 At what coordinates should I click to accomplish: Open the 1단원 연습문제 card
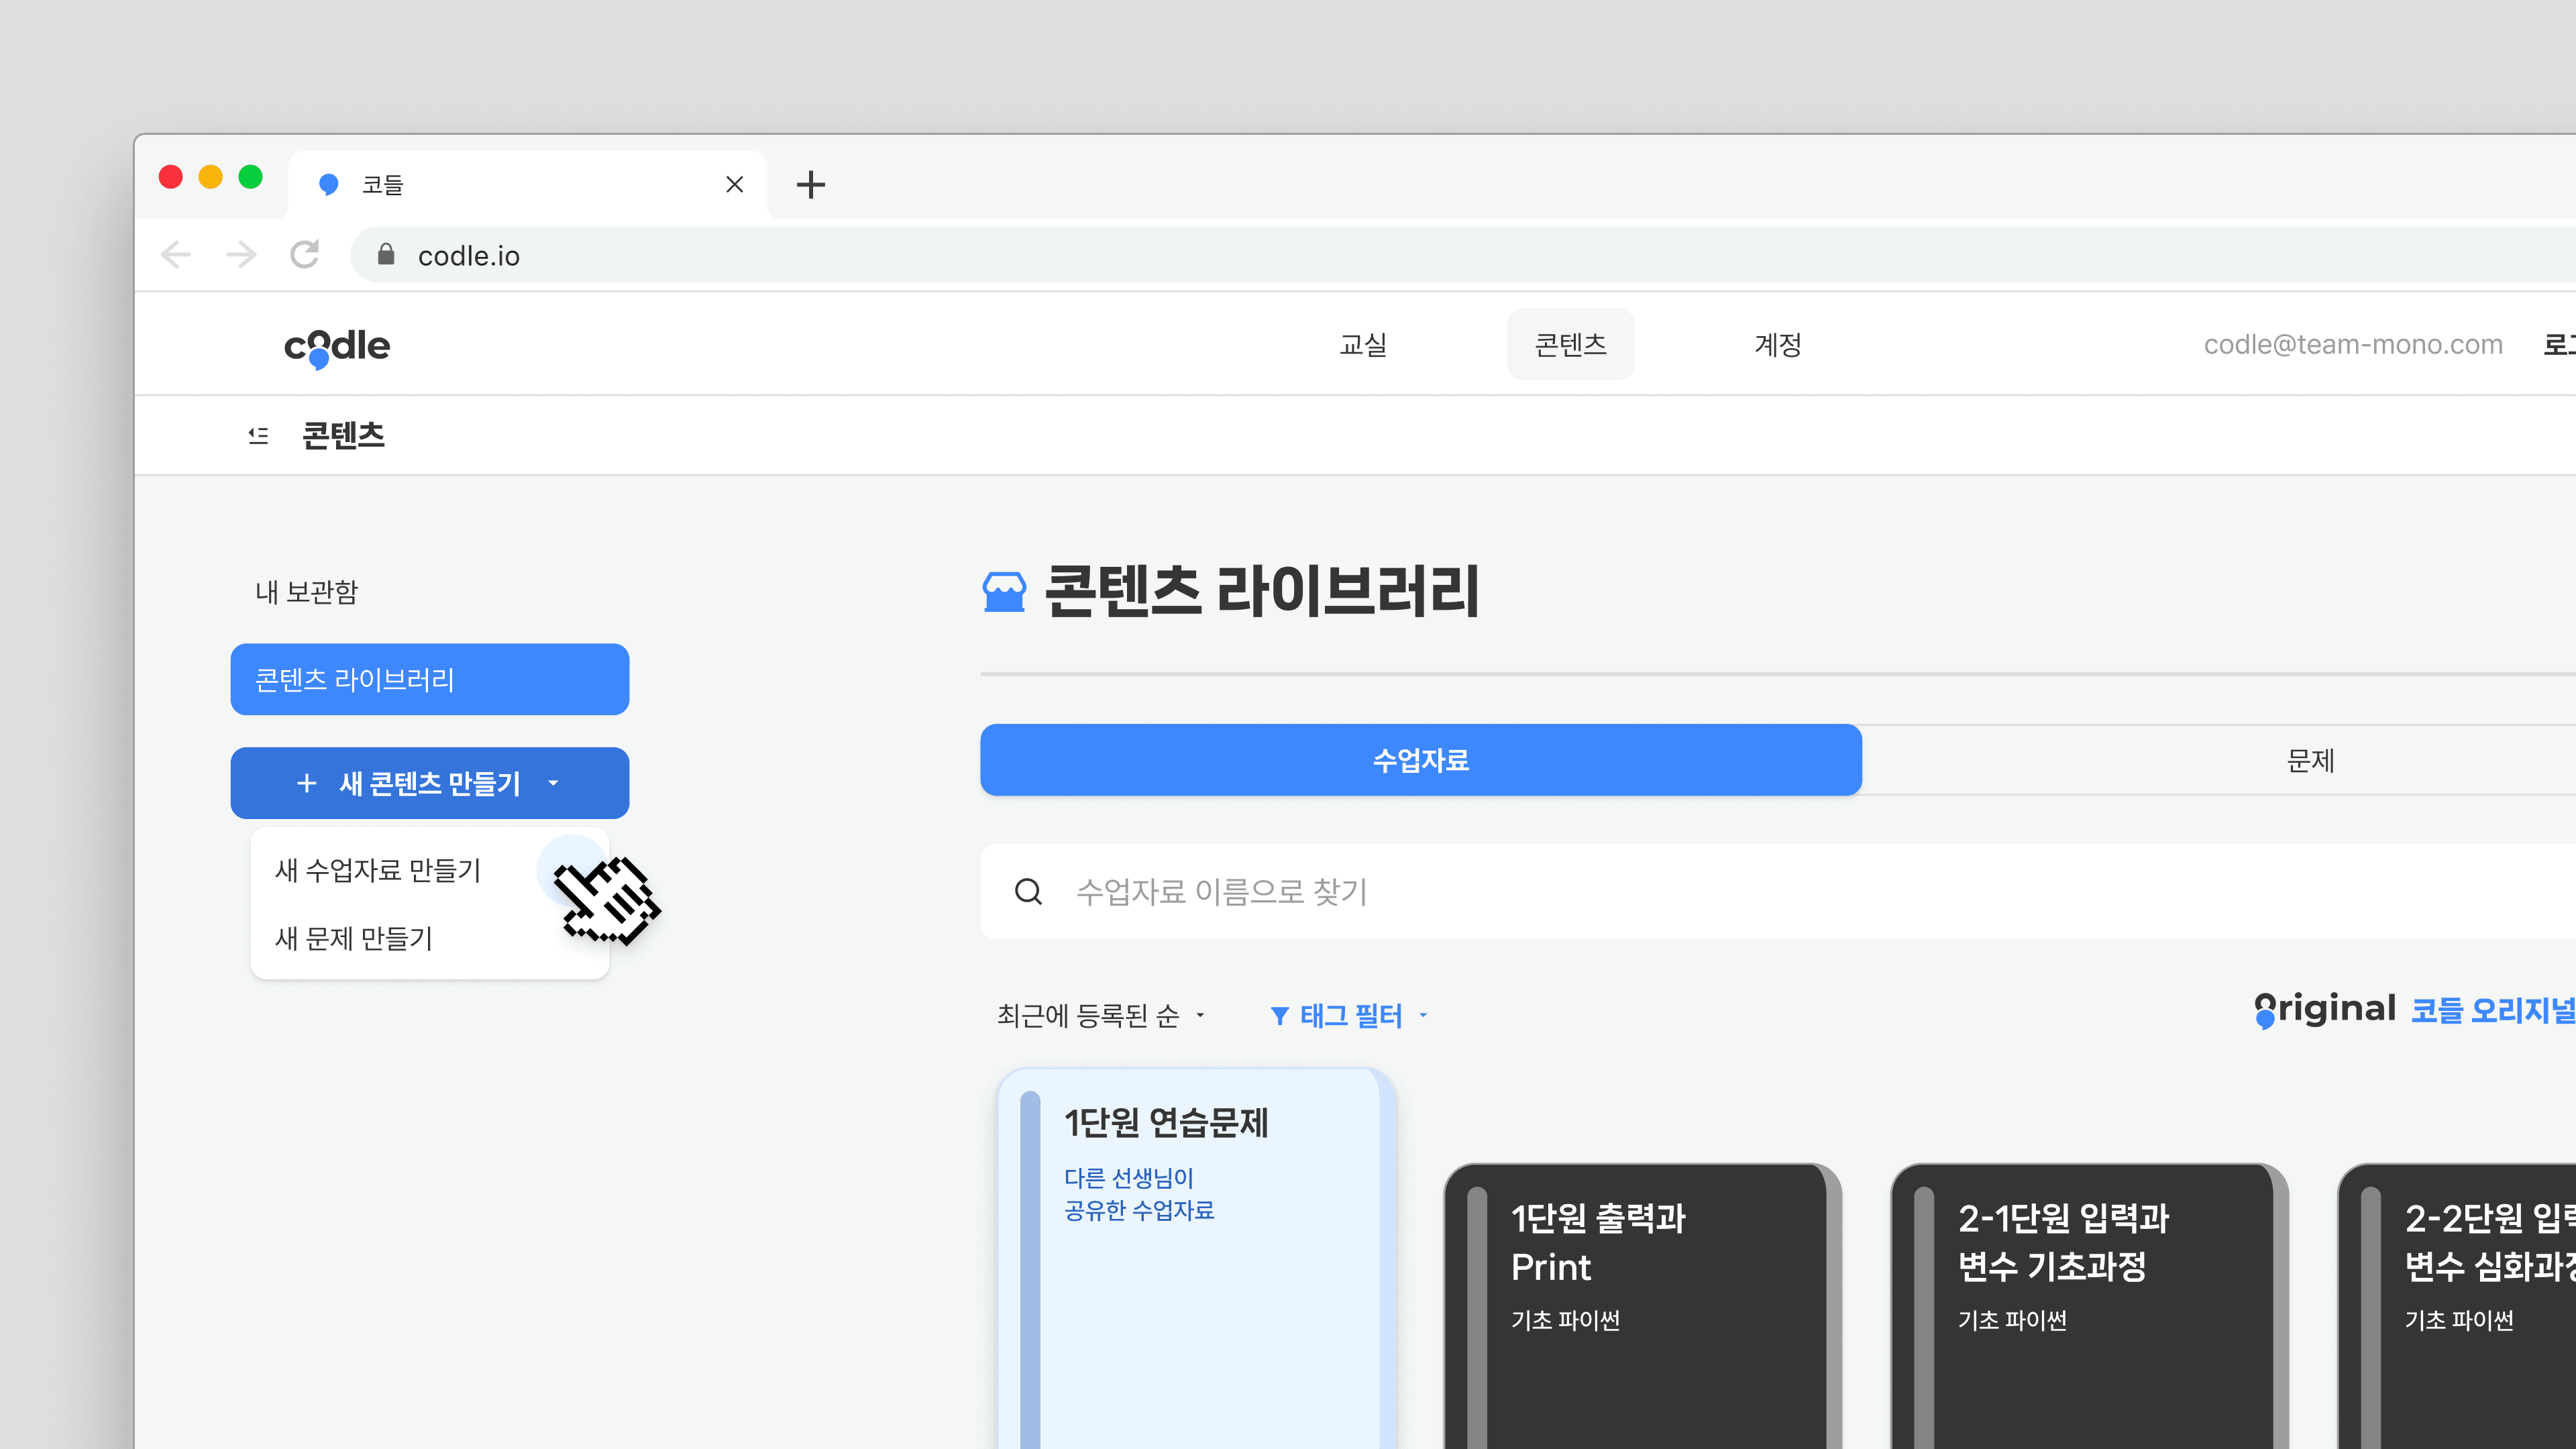coord(1196,1258)
